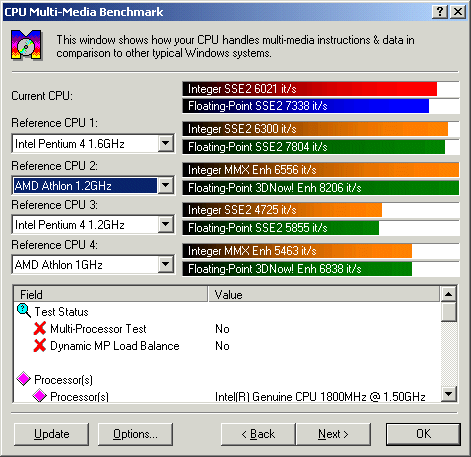
Task: Confirm with the OK button
Action: click(423, 434)
